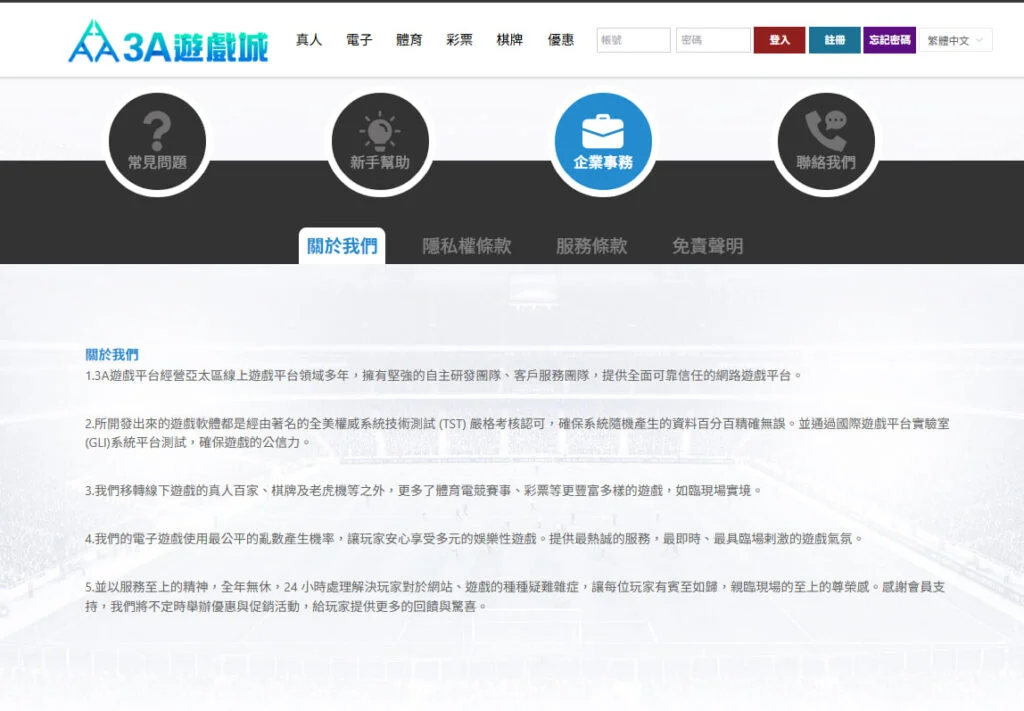The width and height of the screenshot is (1024, 711).
Task: Click the purple 忘記密碼 button
Action: [x=889, y=40]
